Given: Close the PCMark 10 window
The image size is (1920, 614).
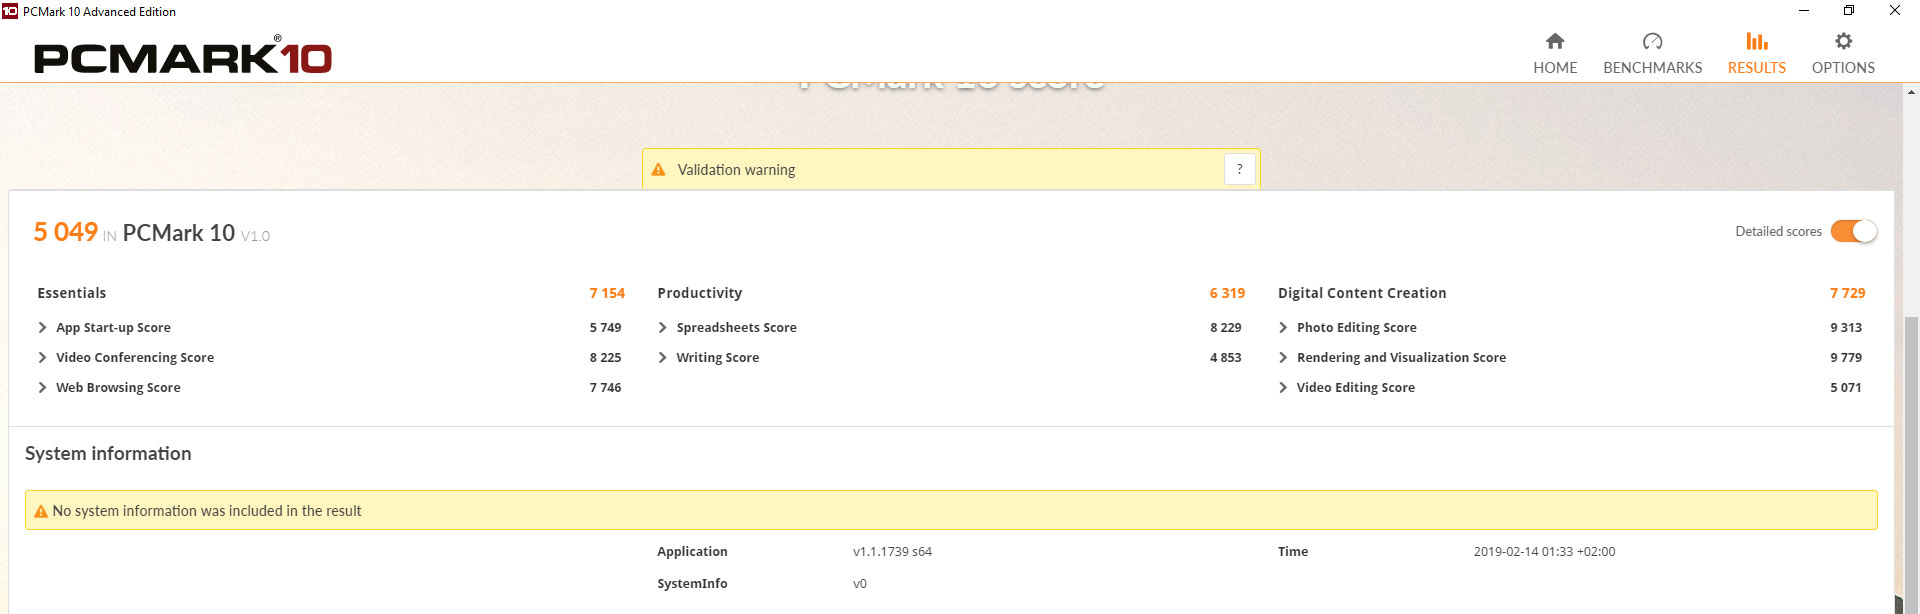Looking at the screenshot, I should click(1895, 11).
